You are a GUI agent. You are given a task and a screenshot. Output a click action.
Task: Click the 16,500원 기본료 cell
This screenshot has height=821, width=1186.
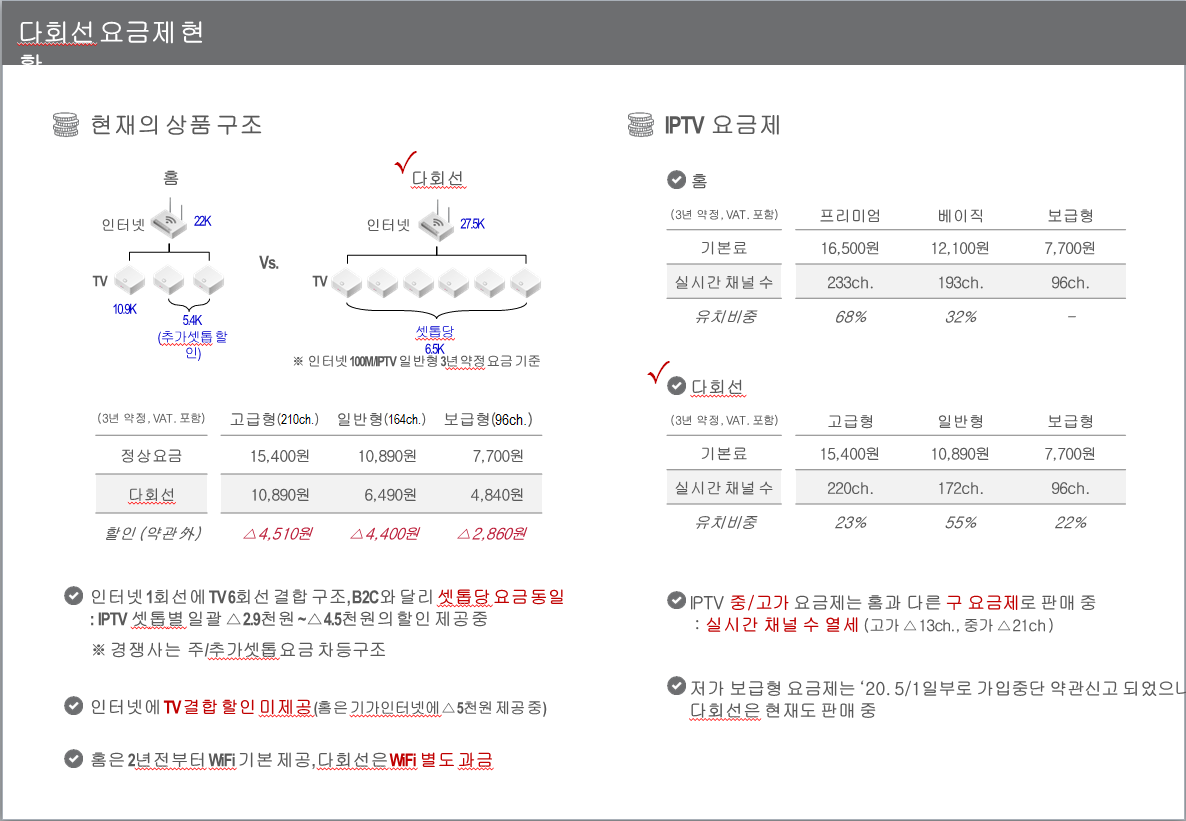point(850,248)
